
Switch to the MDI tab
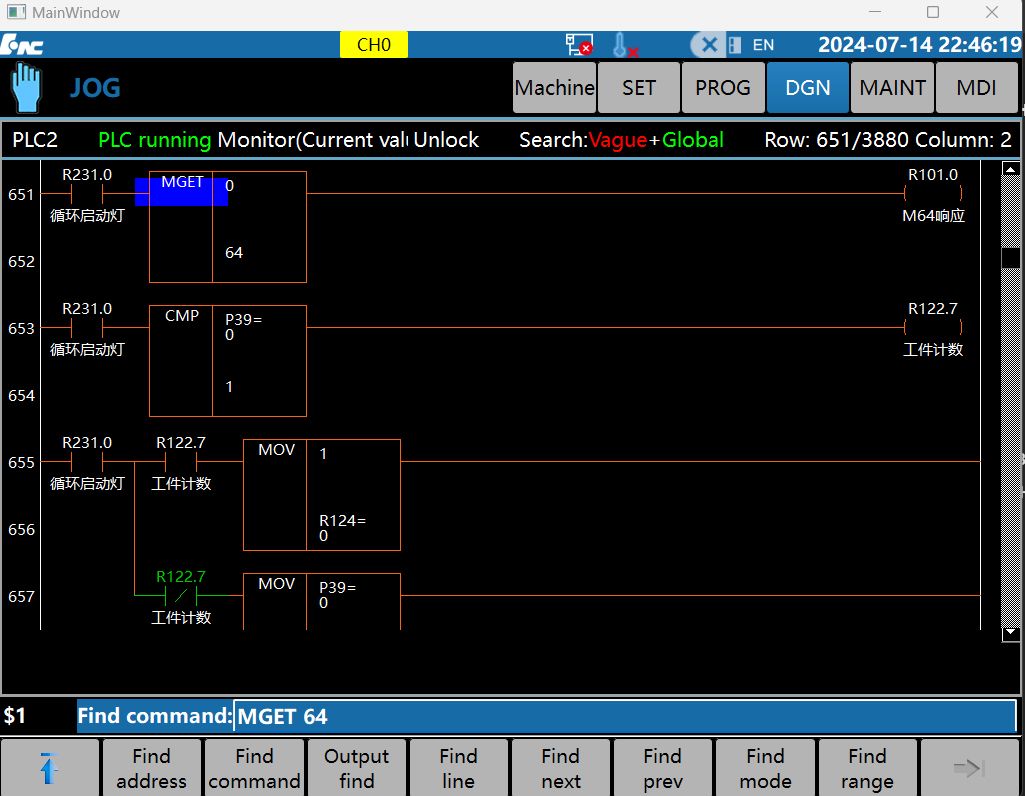tap(977, 88)
